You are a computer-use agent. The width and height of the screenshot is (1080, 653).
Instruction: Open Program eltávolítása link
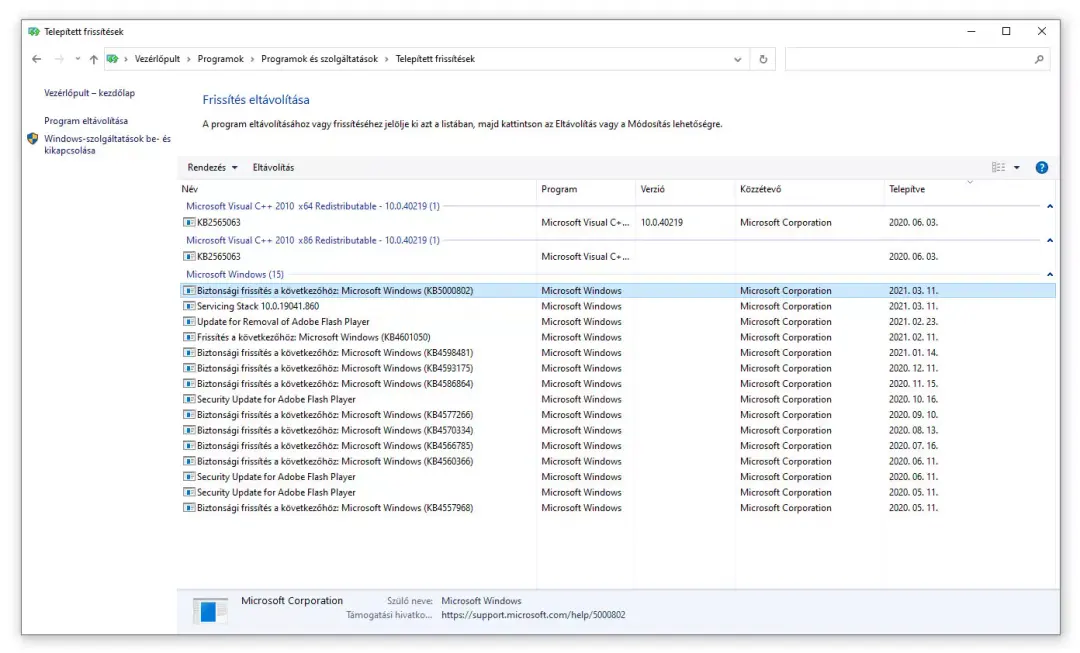pos(86,121)
